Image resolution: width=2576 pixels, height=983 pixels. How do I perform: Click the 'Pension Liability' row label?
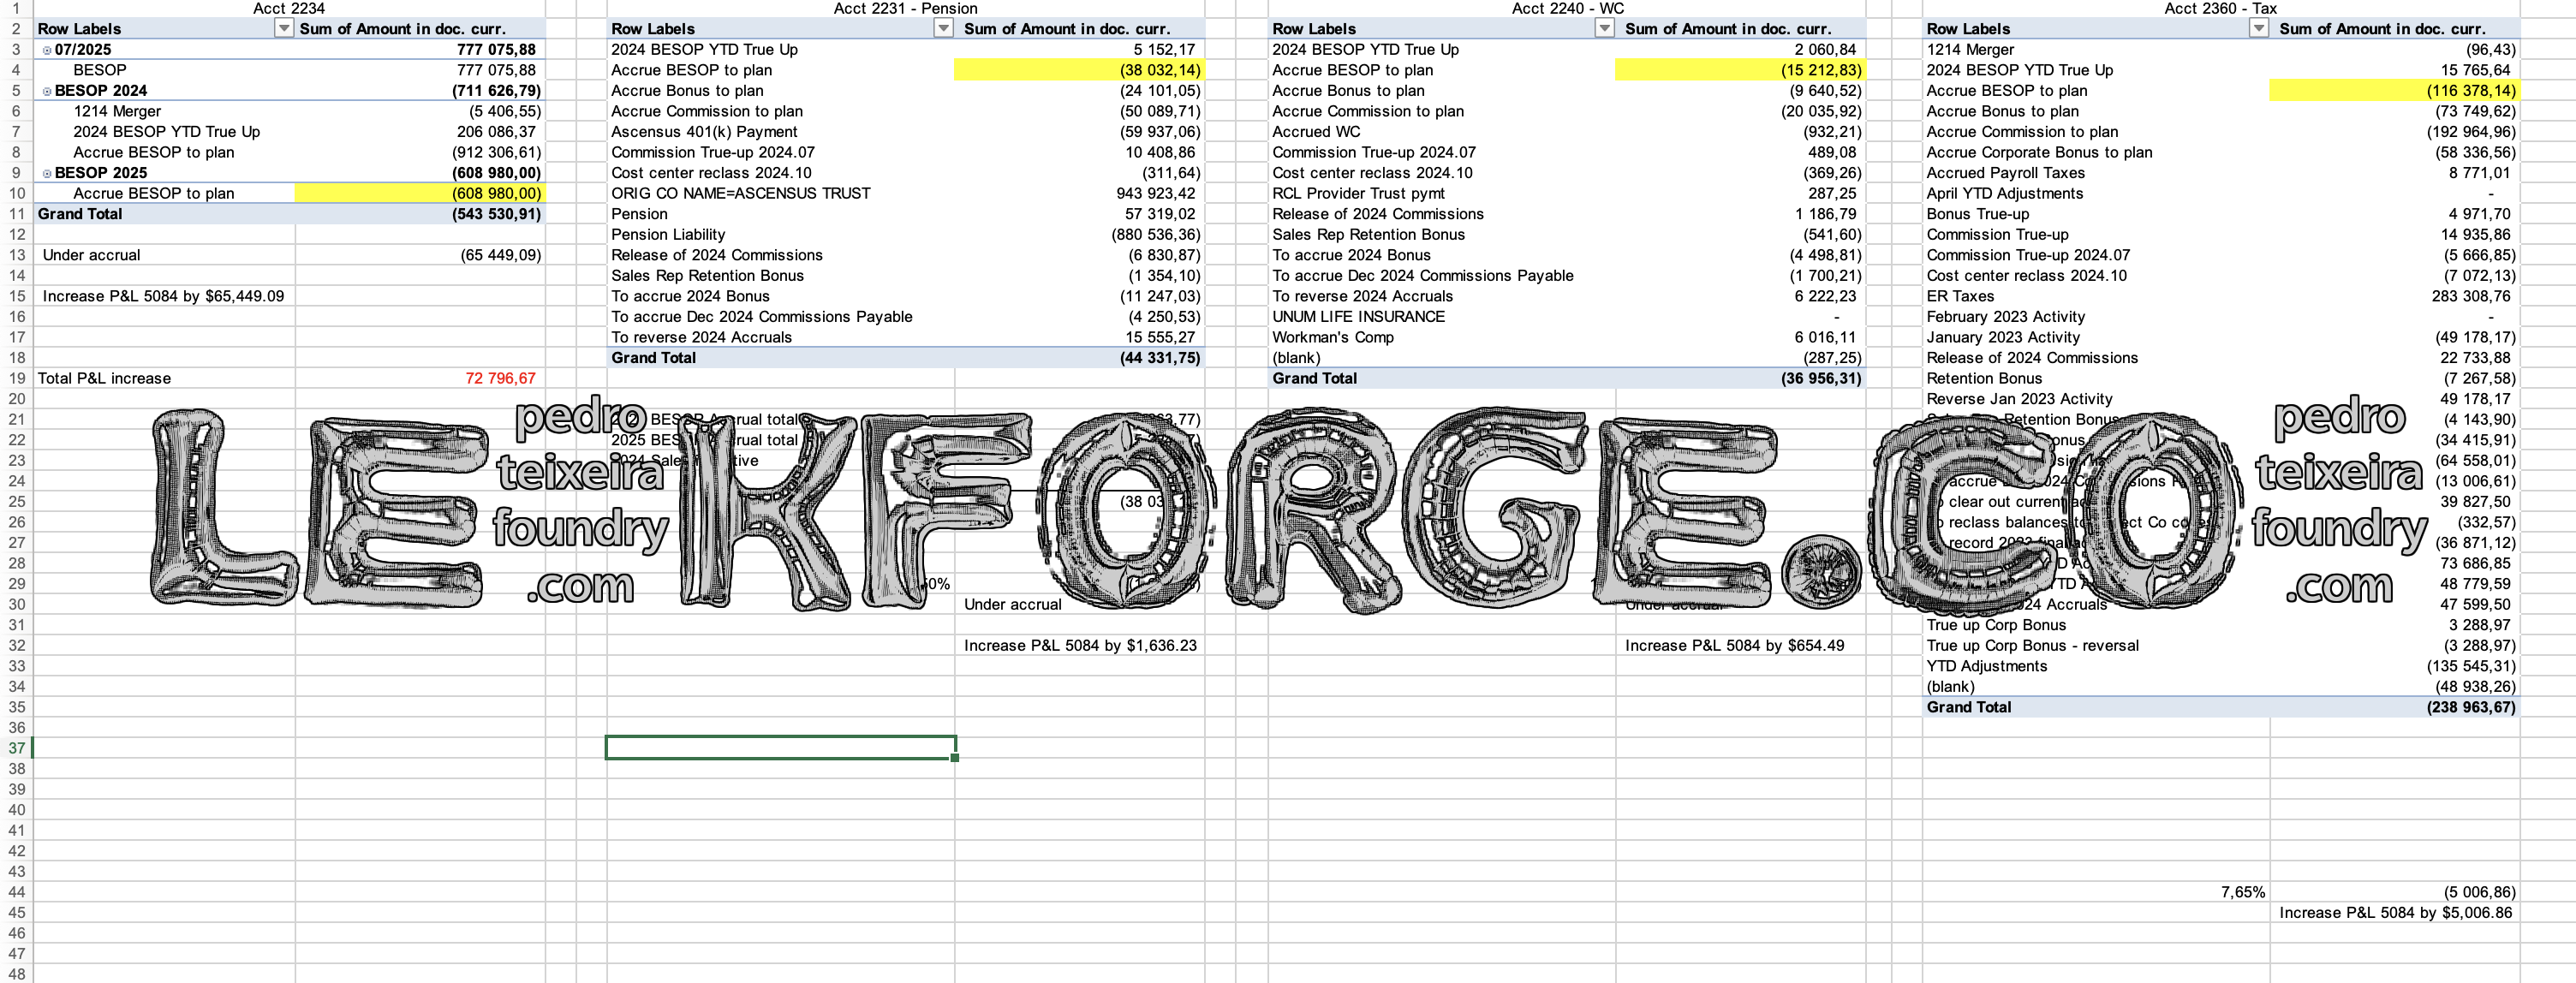[668, 234]
